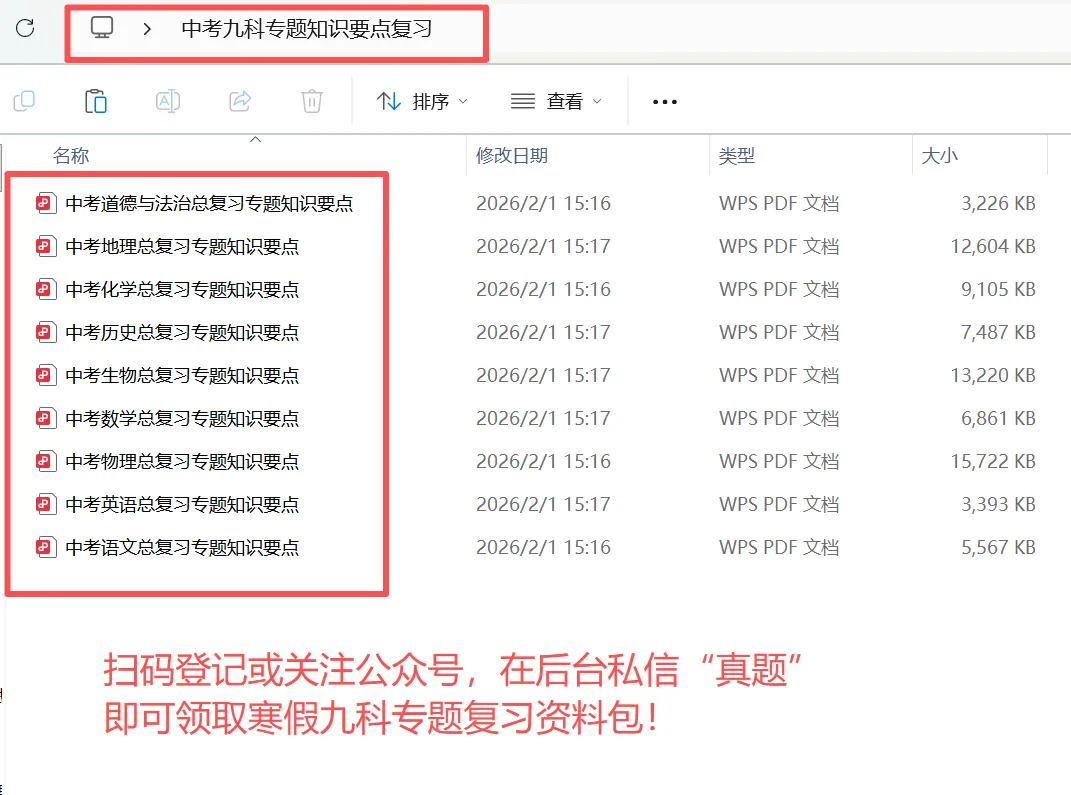Open the 排序 sort options dropdown

[x=422, y=100]
